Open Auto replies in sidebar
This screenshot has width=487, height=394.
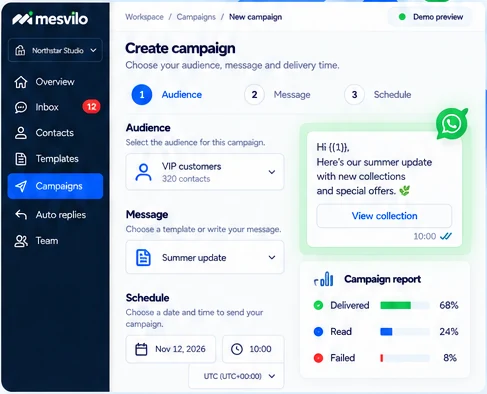pos(55,215)
